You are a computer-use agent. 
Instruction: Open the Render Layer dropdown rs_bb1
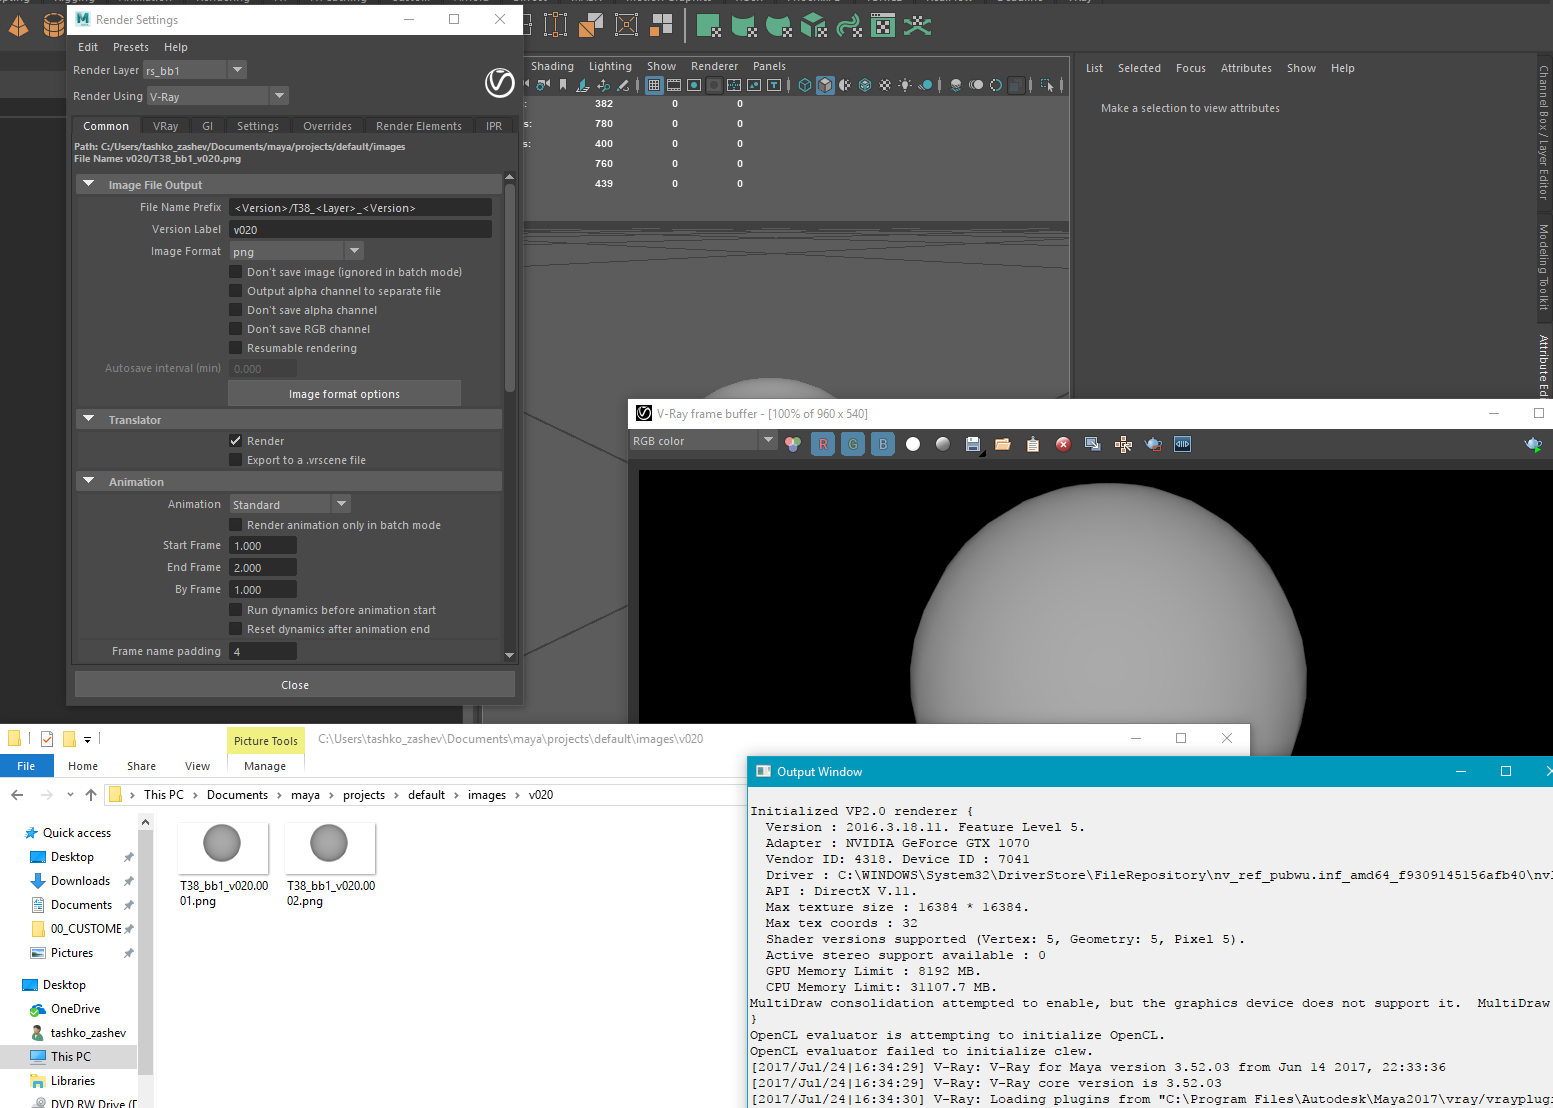[195, 70]
